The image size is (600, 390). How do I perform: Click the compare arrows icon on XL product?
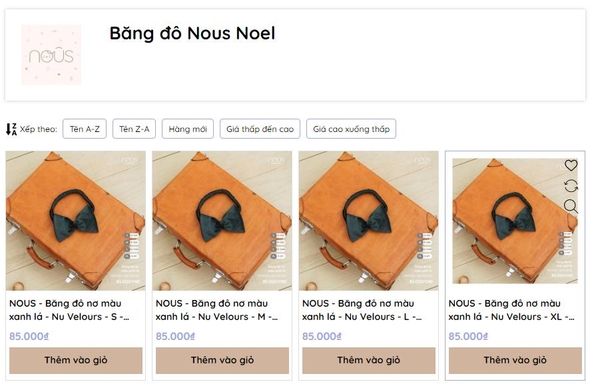571,186
